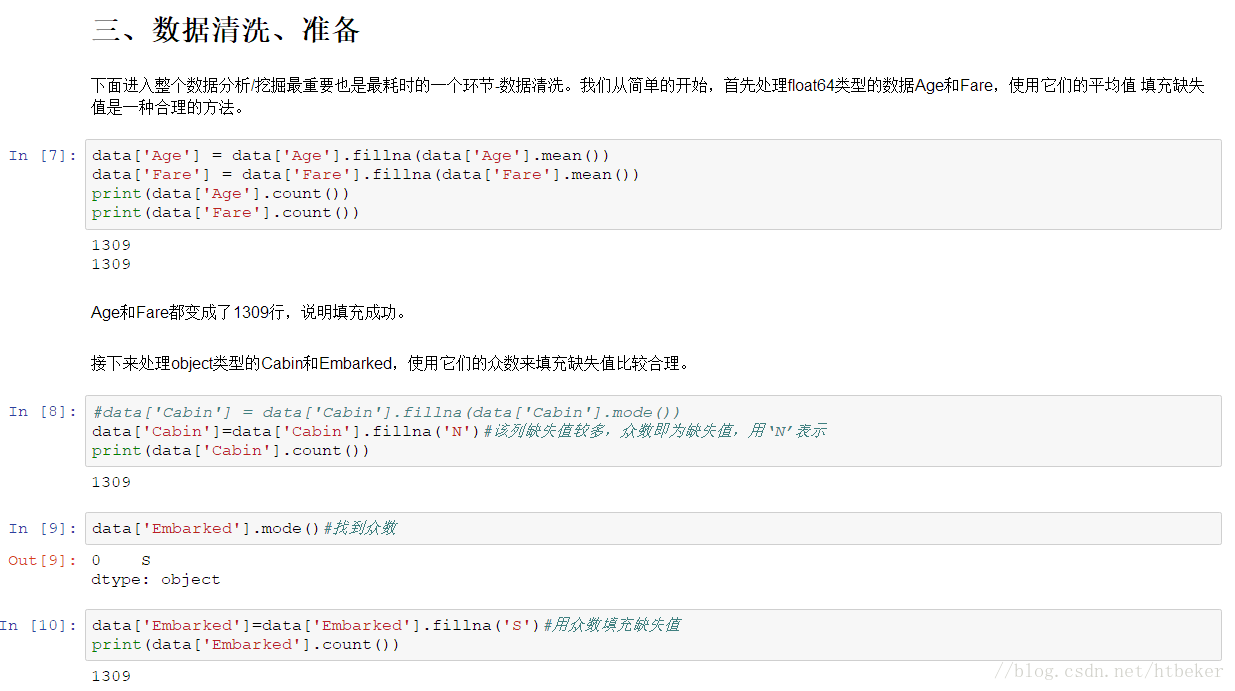
Task: Click the two-line 1309 output of cell 7
Action: [x=111, y=255]
